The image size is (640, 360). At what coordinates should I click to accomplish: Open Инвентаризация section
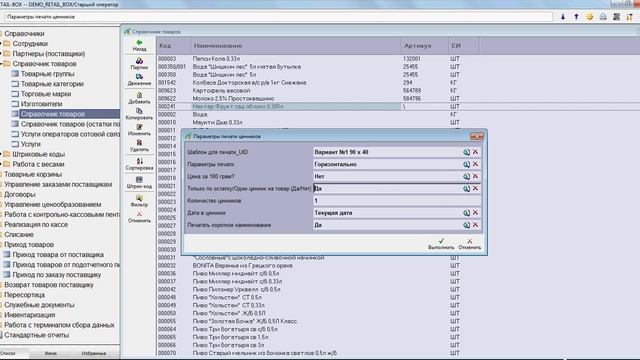pos(29,315)
